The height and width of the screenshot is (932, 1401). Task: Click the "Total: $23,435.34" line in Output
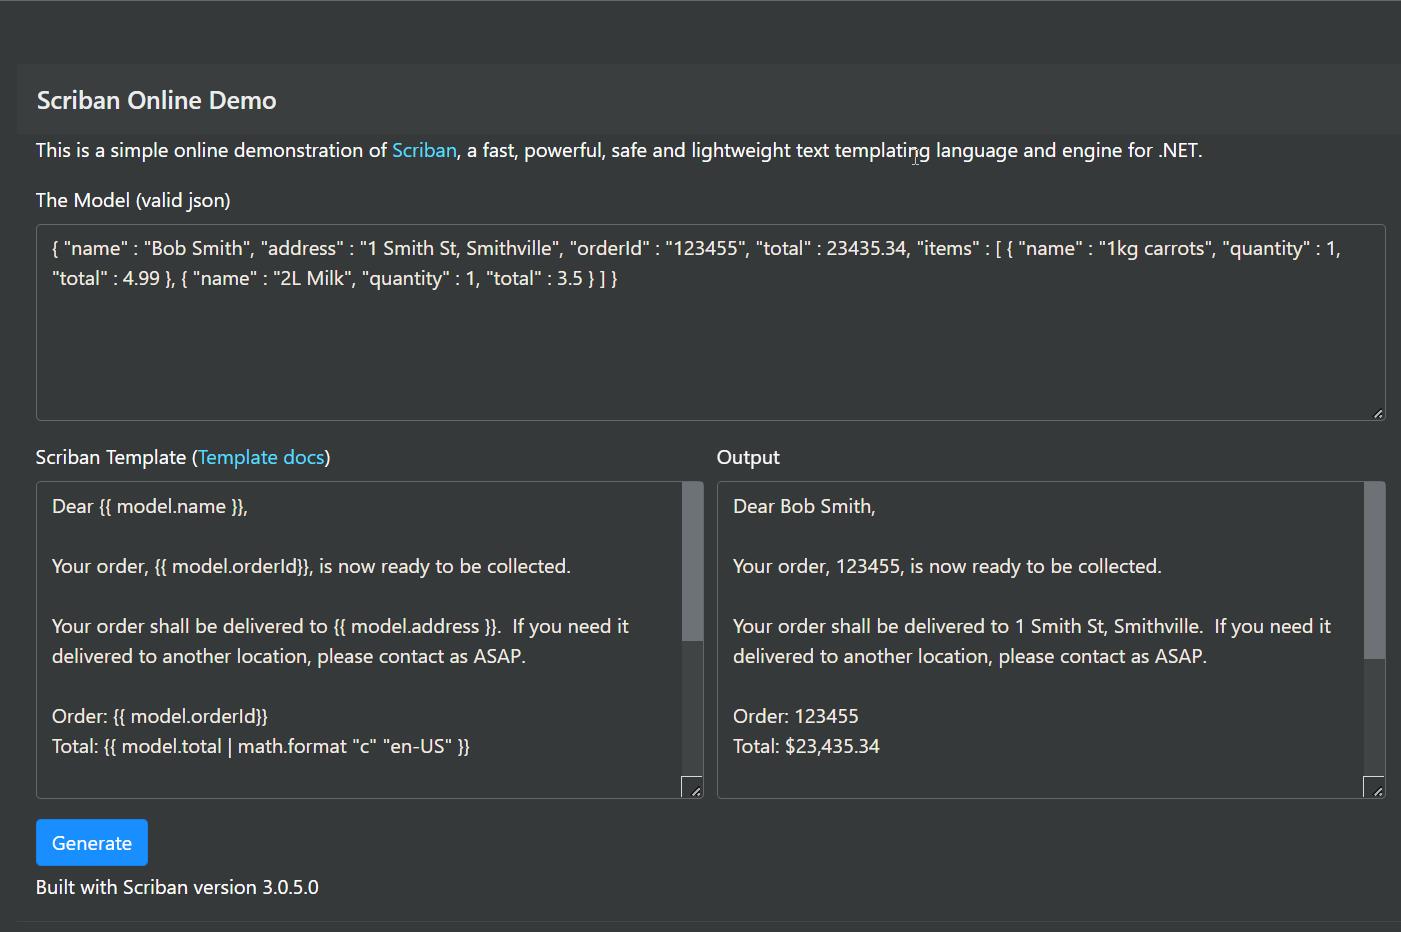[x=806, y=747]
